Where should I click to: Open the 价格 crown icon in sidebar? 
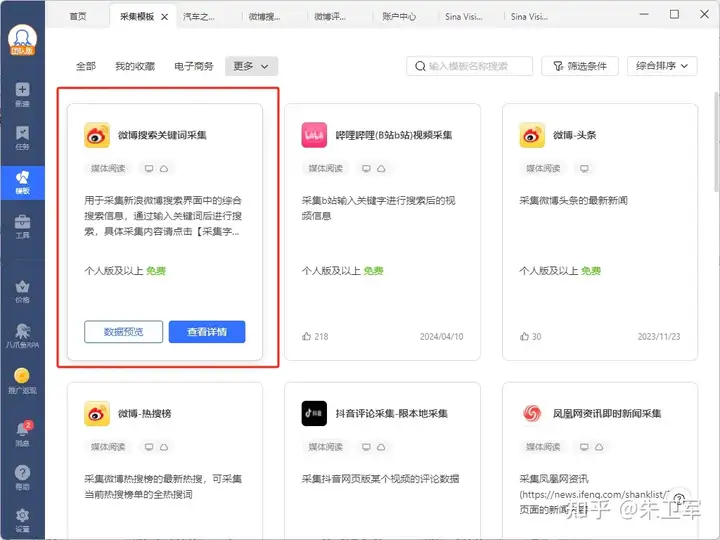[22, 287]
